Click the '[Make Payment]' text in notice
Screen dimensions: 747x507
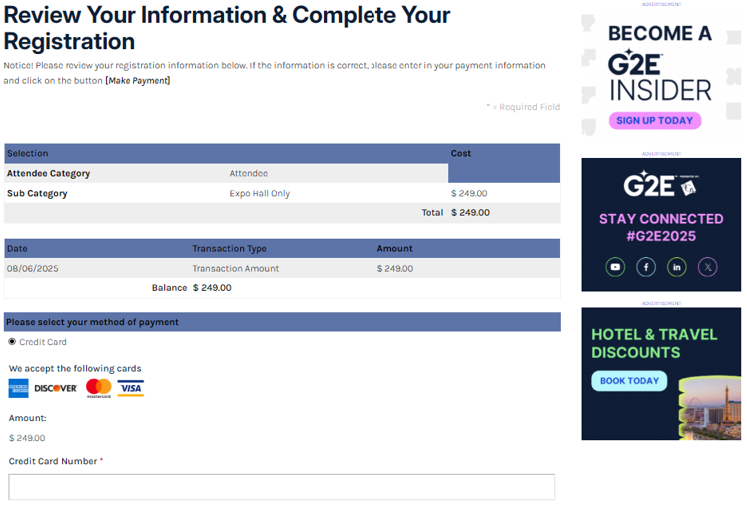click(138, 81)
